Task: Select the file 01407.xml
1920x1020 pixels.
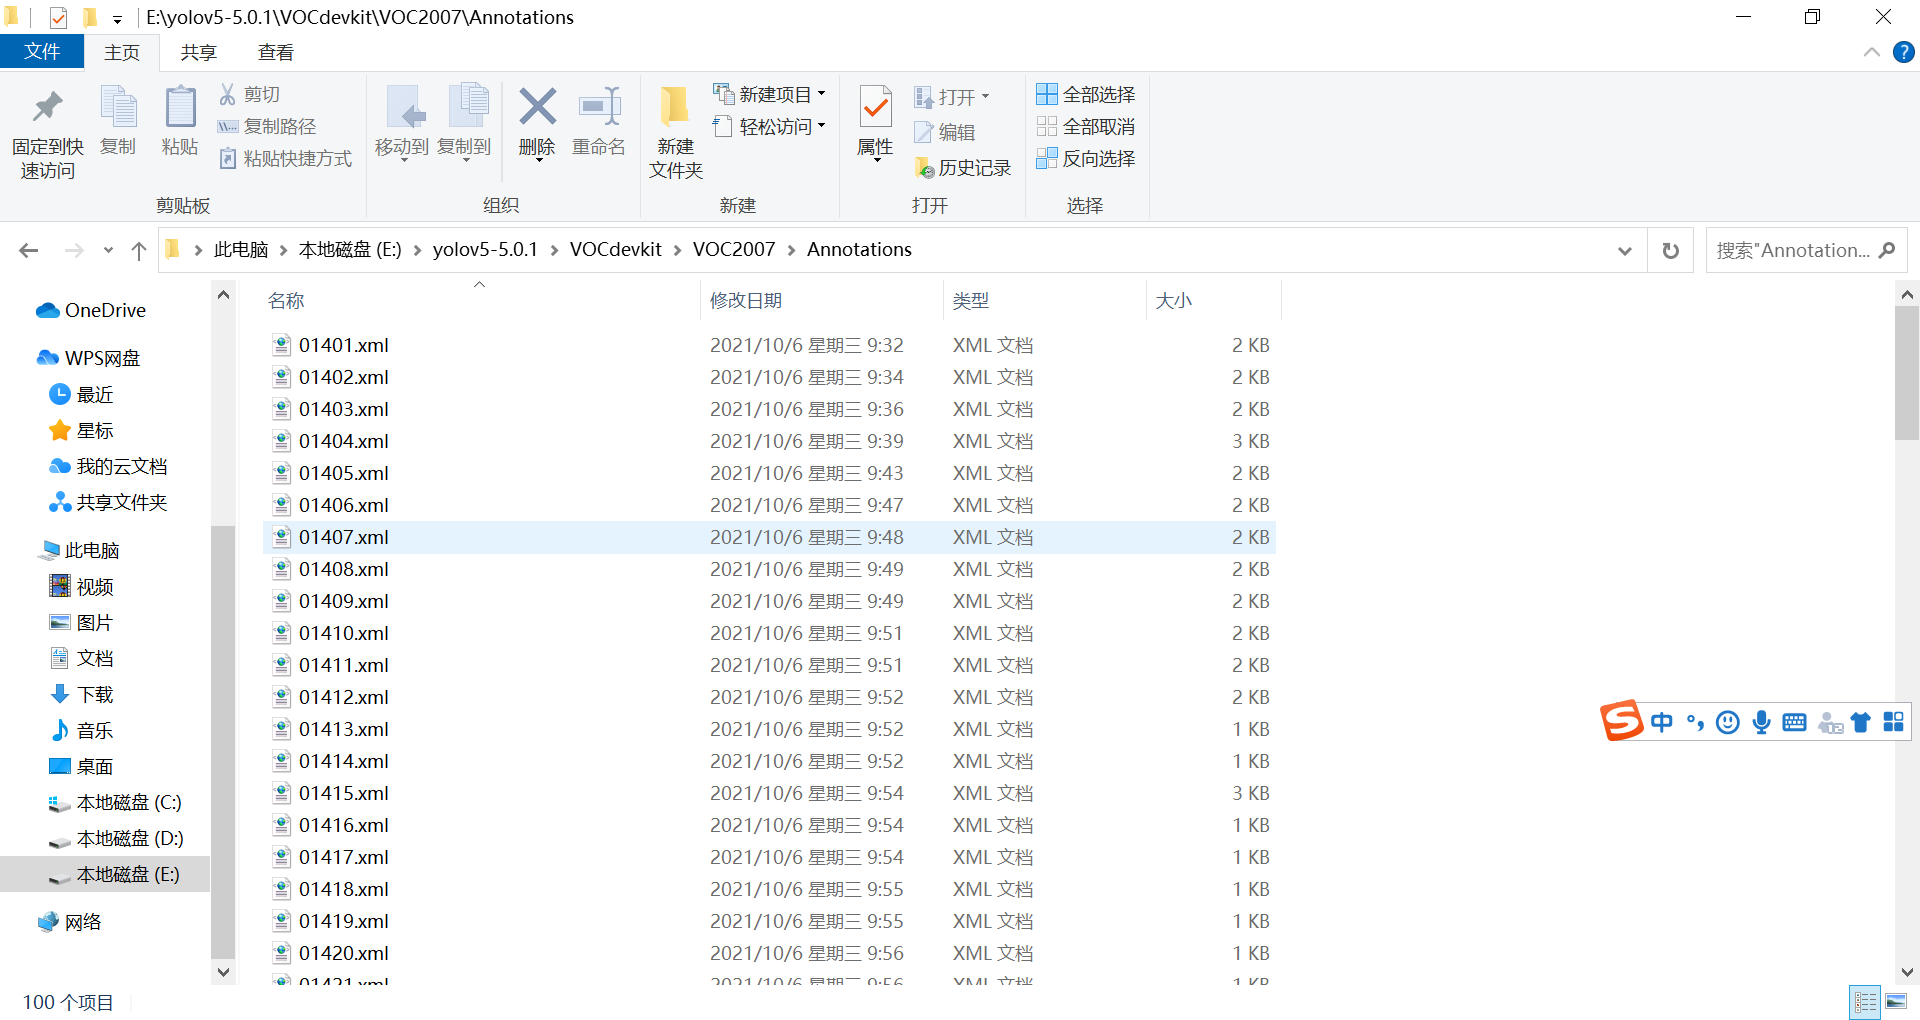Action: pyautogui.click(x=769, y=537)
